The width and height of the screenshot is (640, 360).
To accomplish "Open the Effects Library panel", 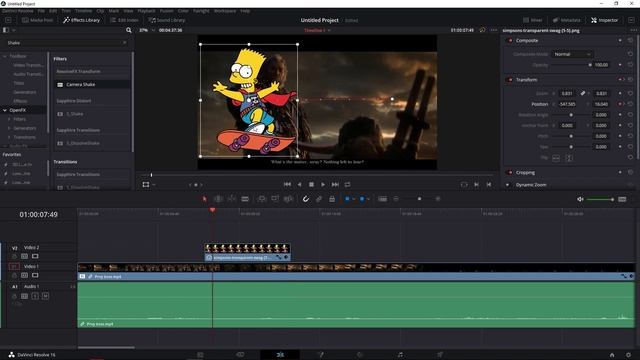I will pos(81,20).
